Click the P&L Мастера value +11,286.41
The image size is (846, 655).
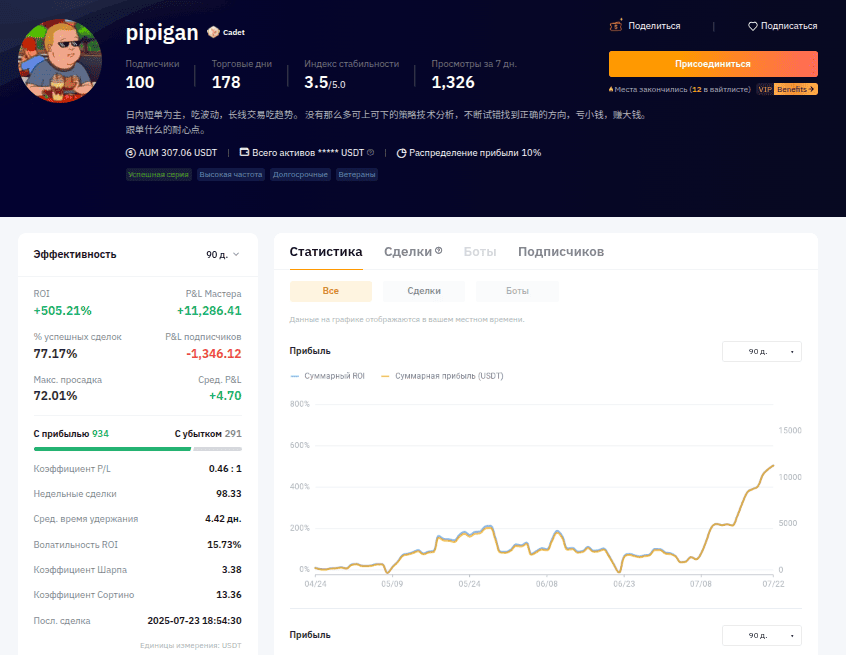(x=209, y=311)
